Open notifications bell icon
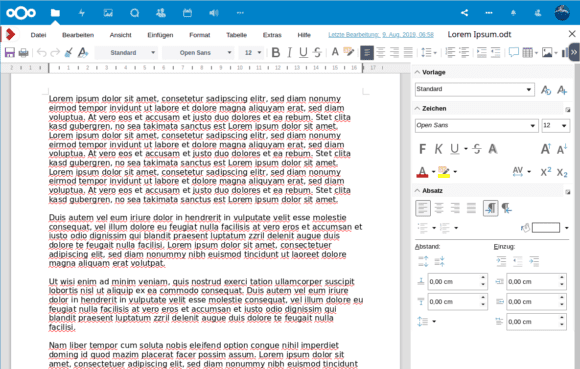 513,13
